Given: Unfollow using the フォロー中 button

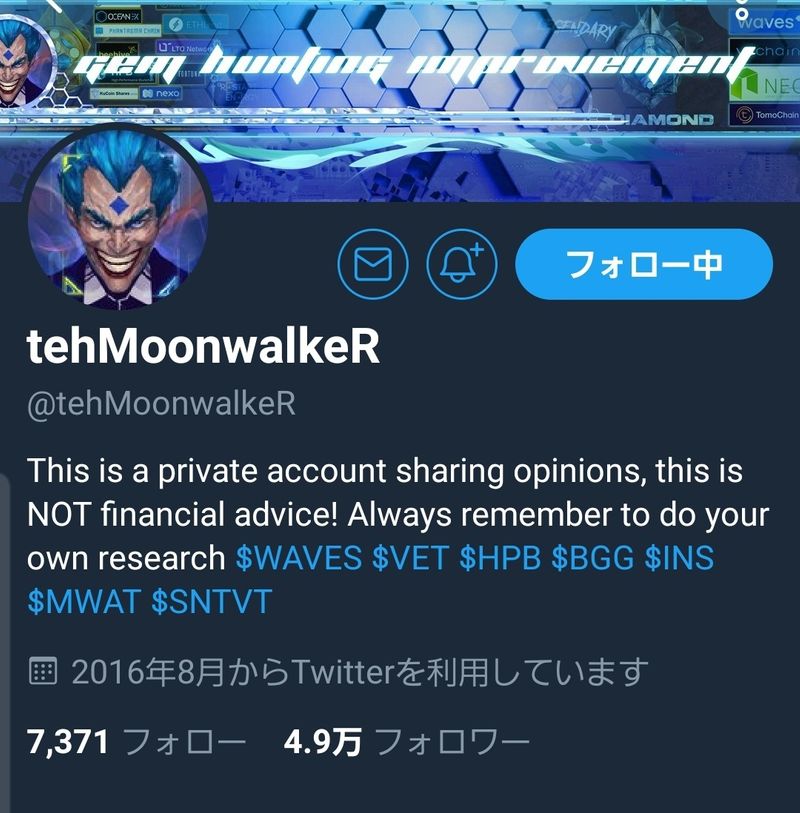Looking at the screenshot, I should click(644, 264).
